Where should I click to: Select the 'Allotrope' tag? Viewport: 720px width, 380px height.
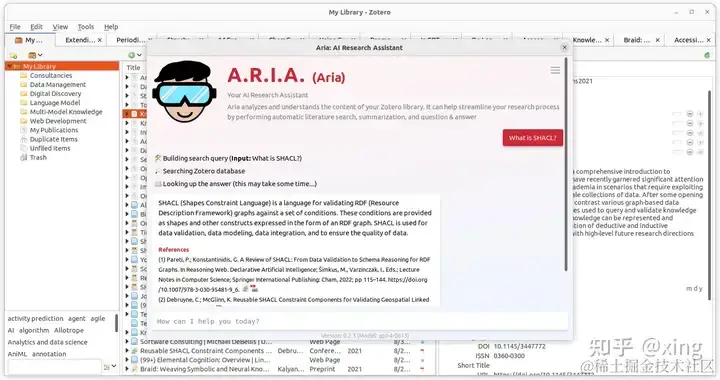pos(69,330)
